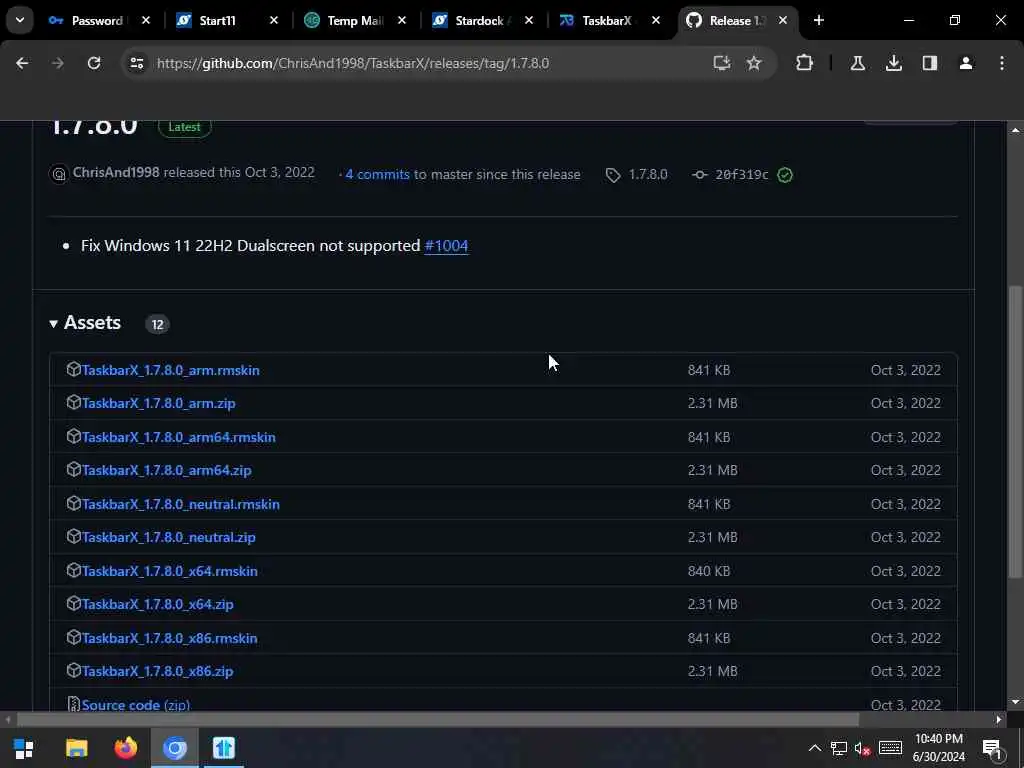Switch to the Temp Mail tab
This screenshot has width=1024, height=768.
355,21
